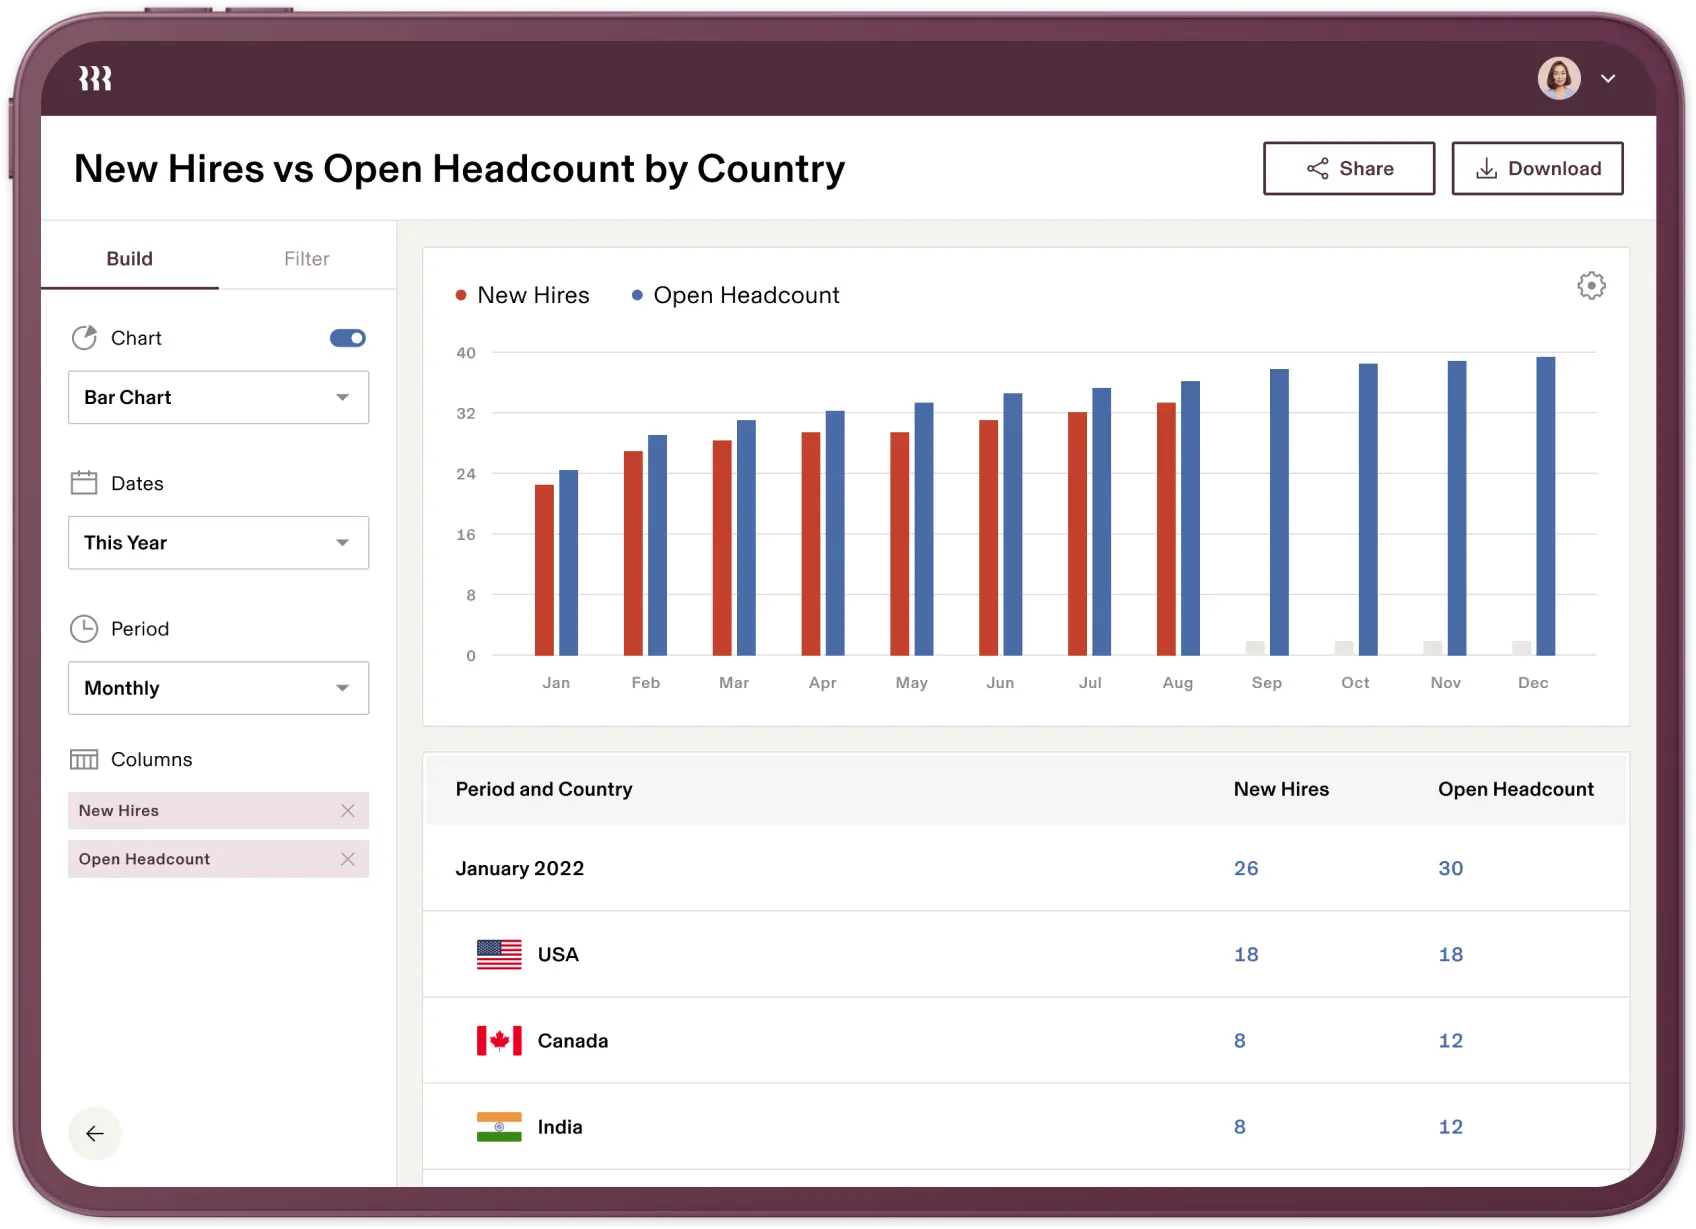Switch to the Filter tab

coord(306,258)
